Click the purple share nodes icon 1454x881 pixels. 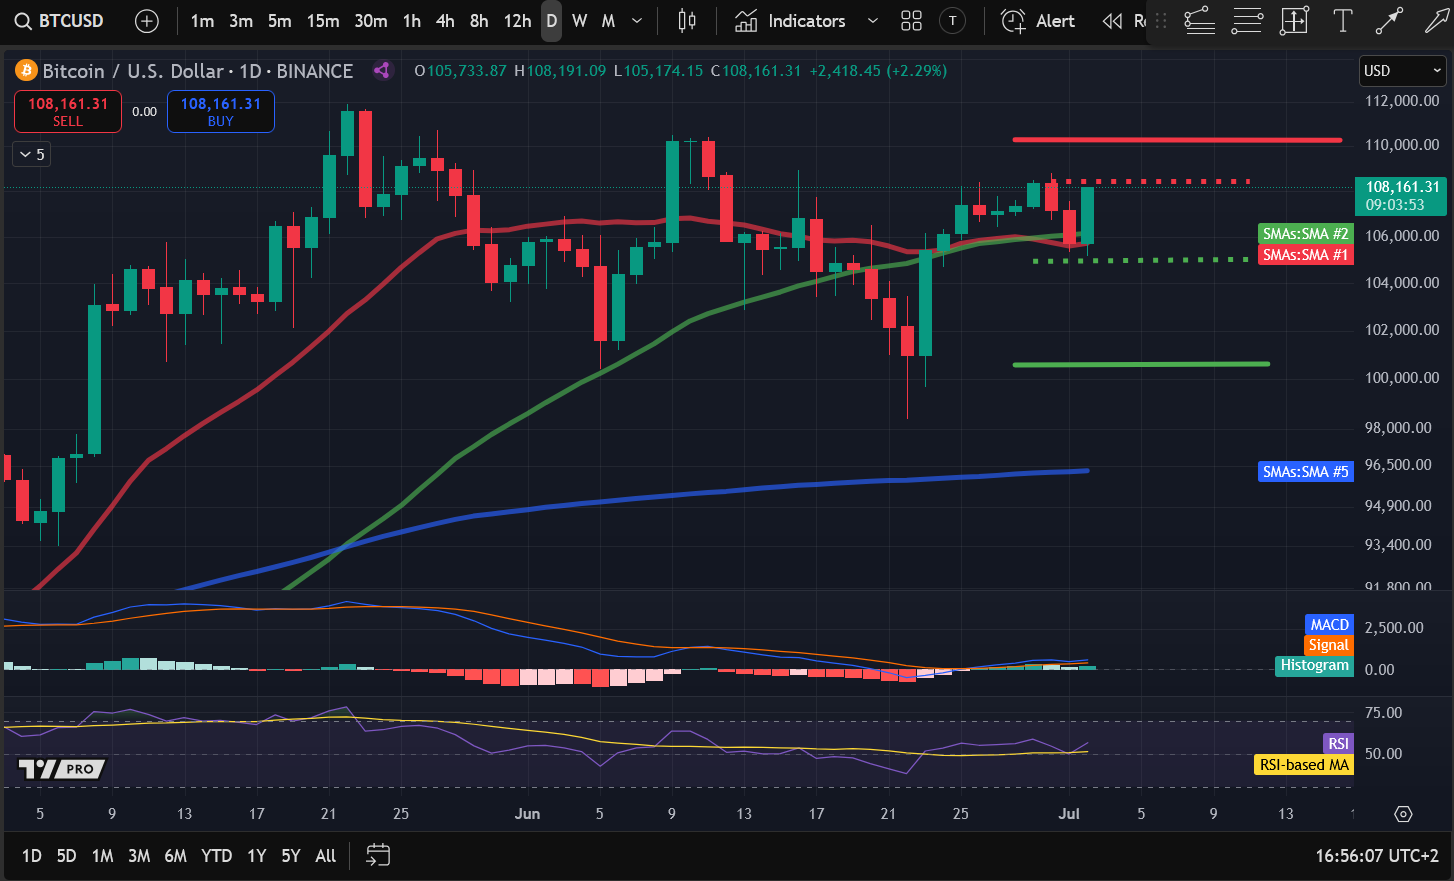click(x=381, y=70)
